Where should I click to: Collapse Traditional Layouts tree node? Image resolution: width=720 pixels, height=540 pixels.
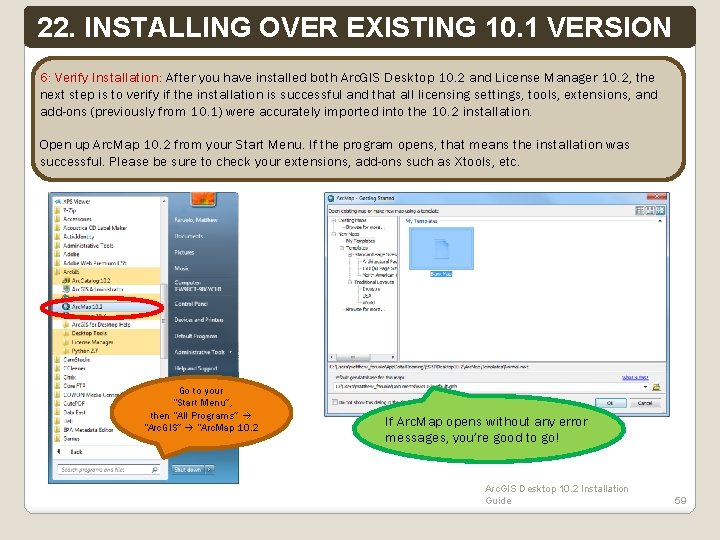pos(349,282)
